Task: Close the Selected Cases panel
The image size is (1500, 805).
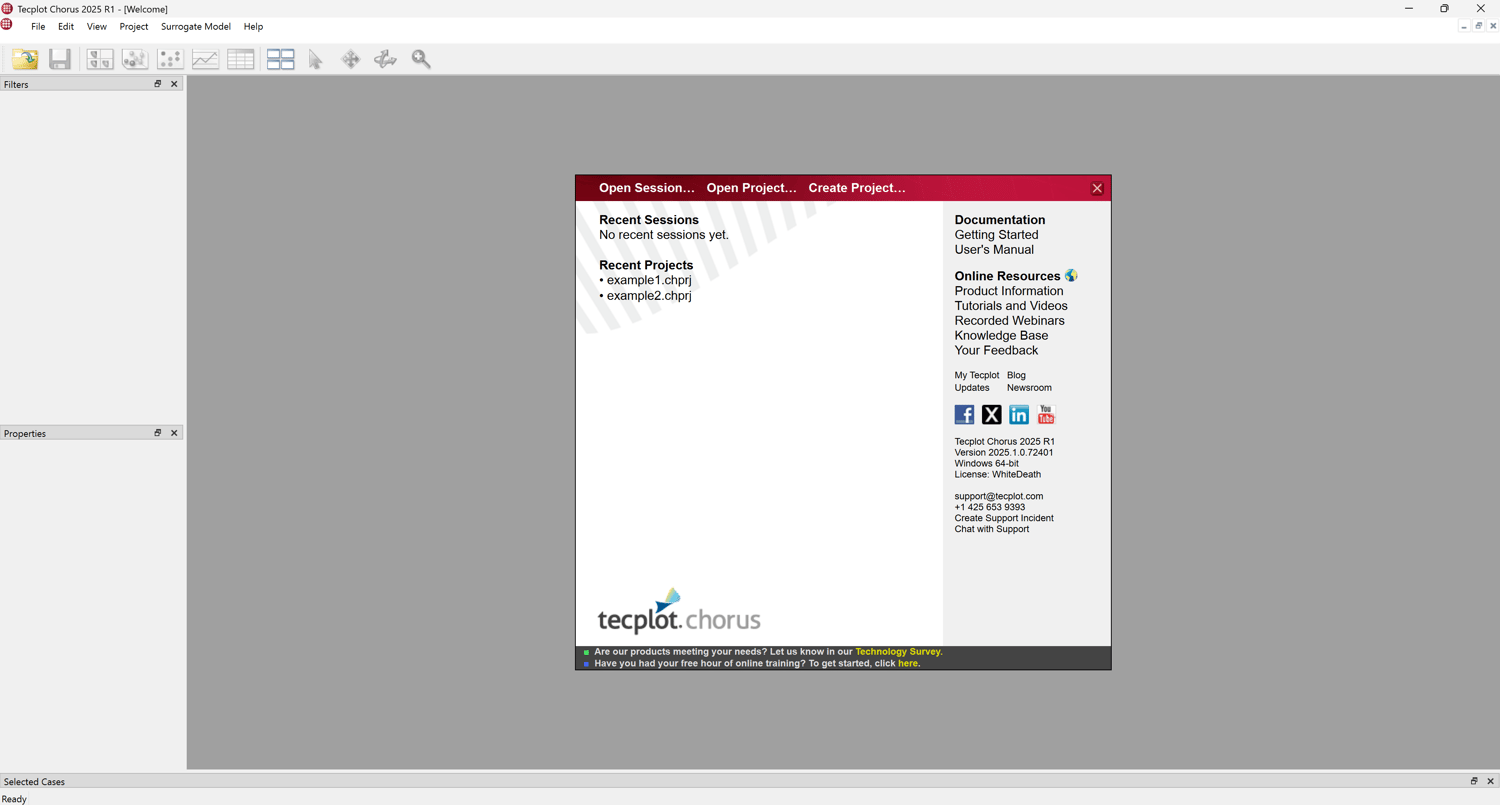Action: pyautogui.click(x=1490, y=781)
